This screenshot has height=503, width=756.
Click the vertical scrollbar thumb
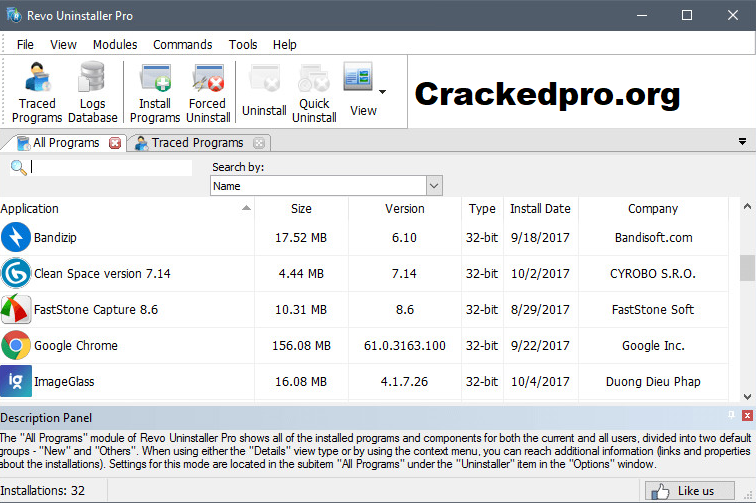[747, 268]
